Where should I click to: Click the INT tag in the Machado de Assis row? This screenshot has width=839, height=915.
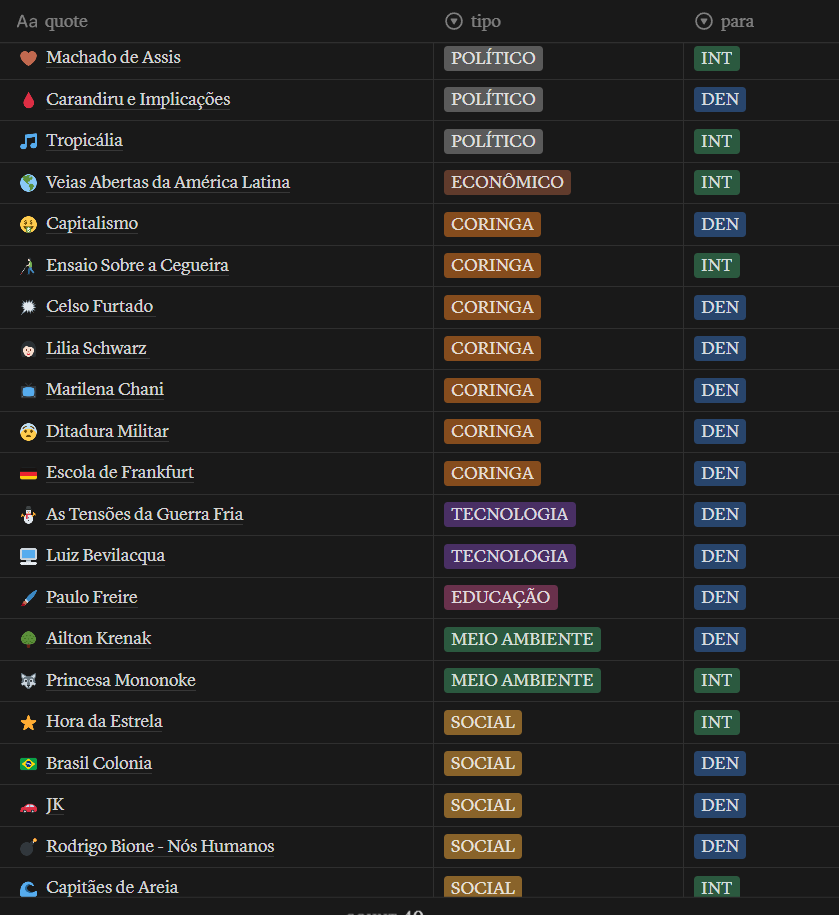(716, 58)
